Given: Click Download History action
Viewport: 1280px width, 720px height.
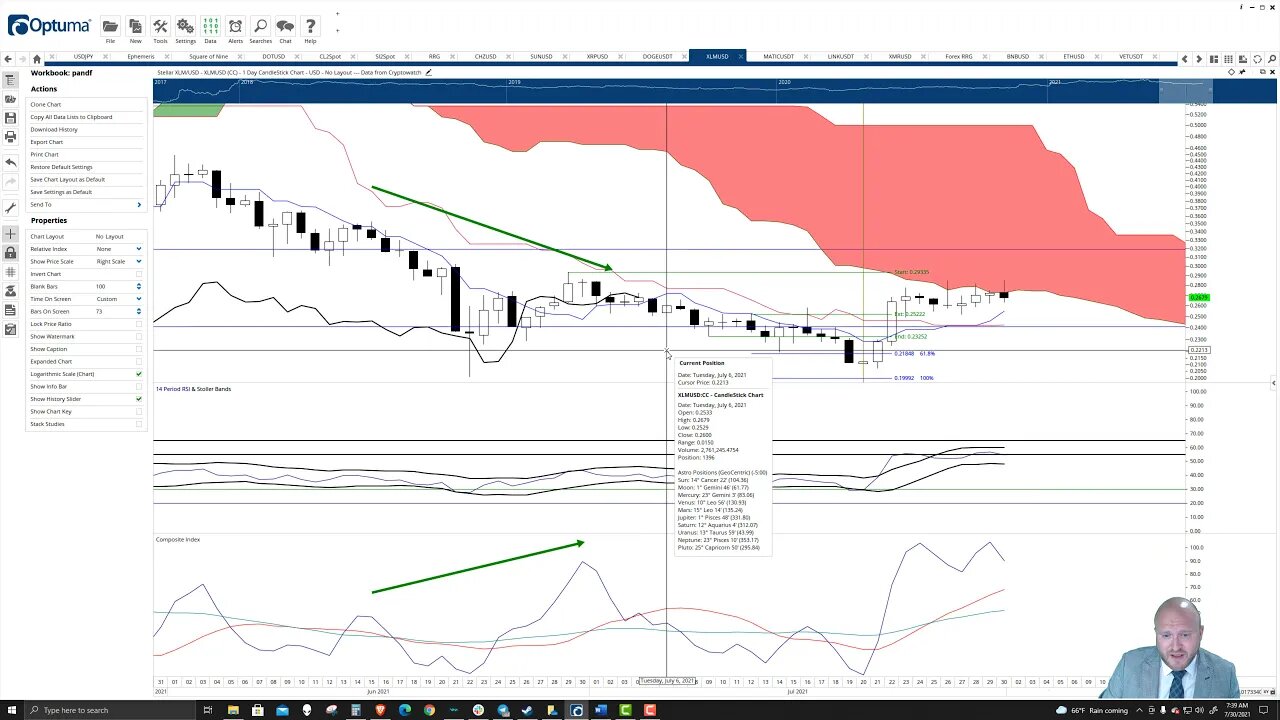Looking at the screenshot, I should pos(54,129).
